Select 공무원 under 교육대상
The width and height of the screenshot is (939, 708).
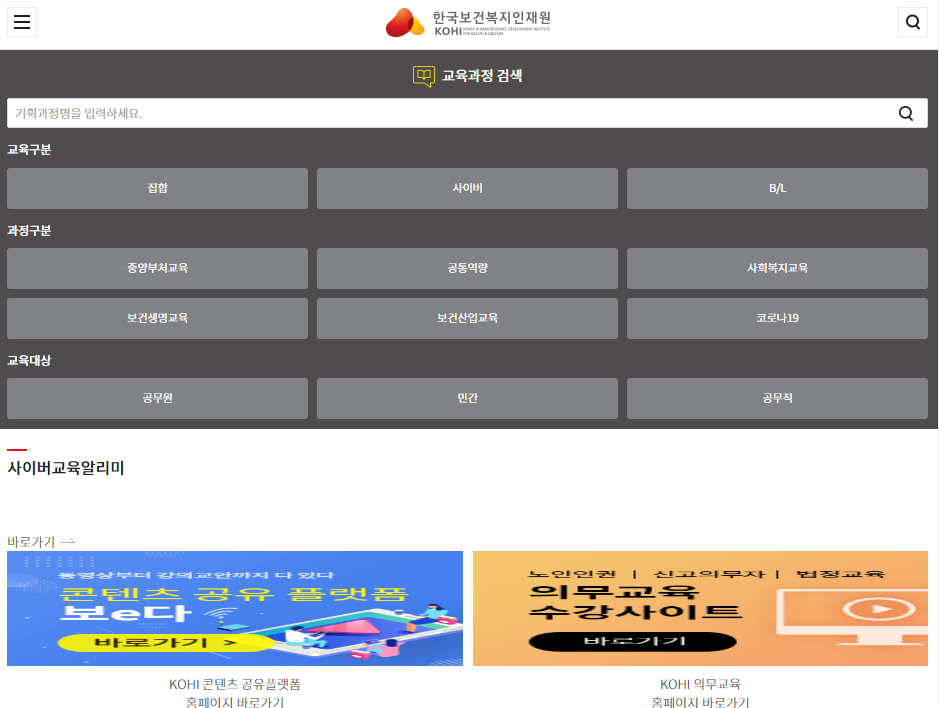tap(157, 398)
